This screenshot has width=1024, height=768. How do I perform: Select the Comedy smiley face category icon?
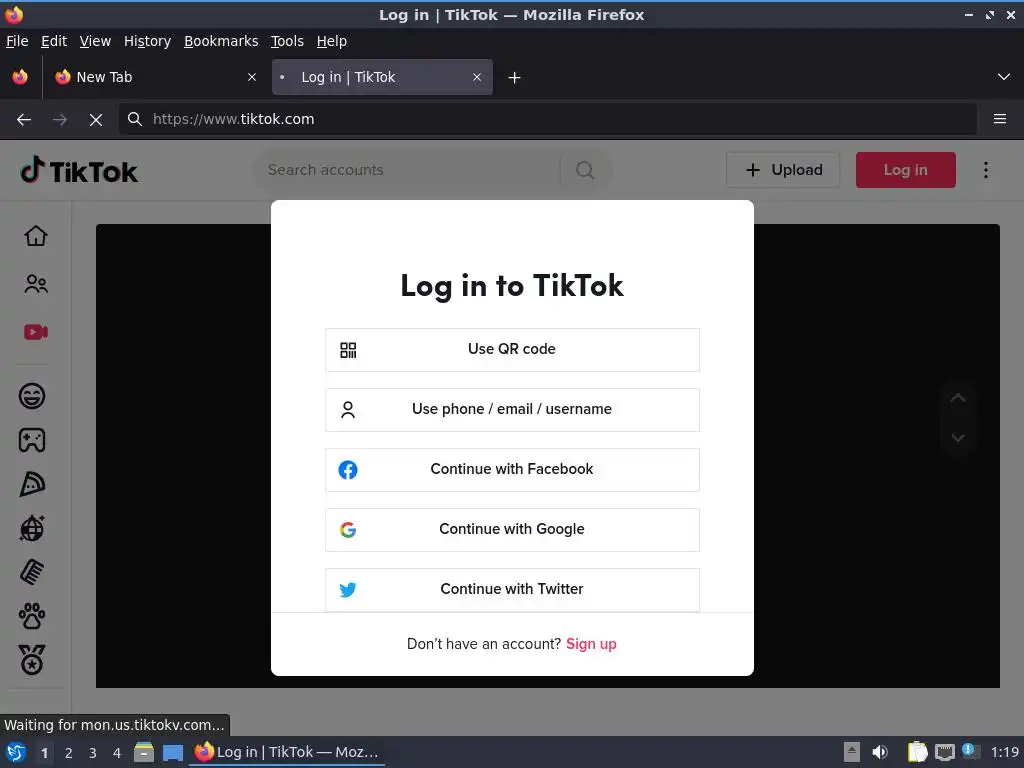point(32,396)
